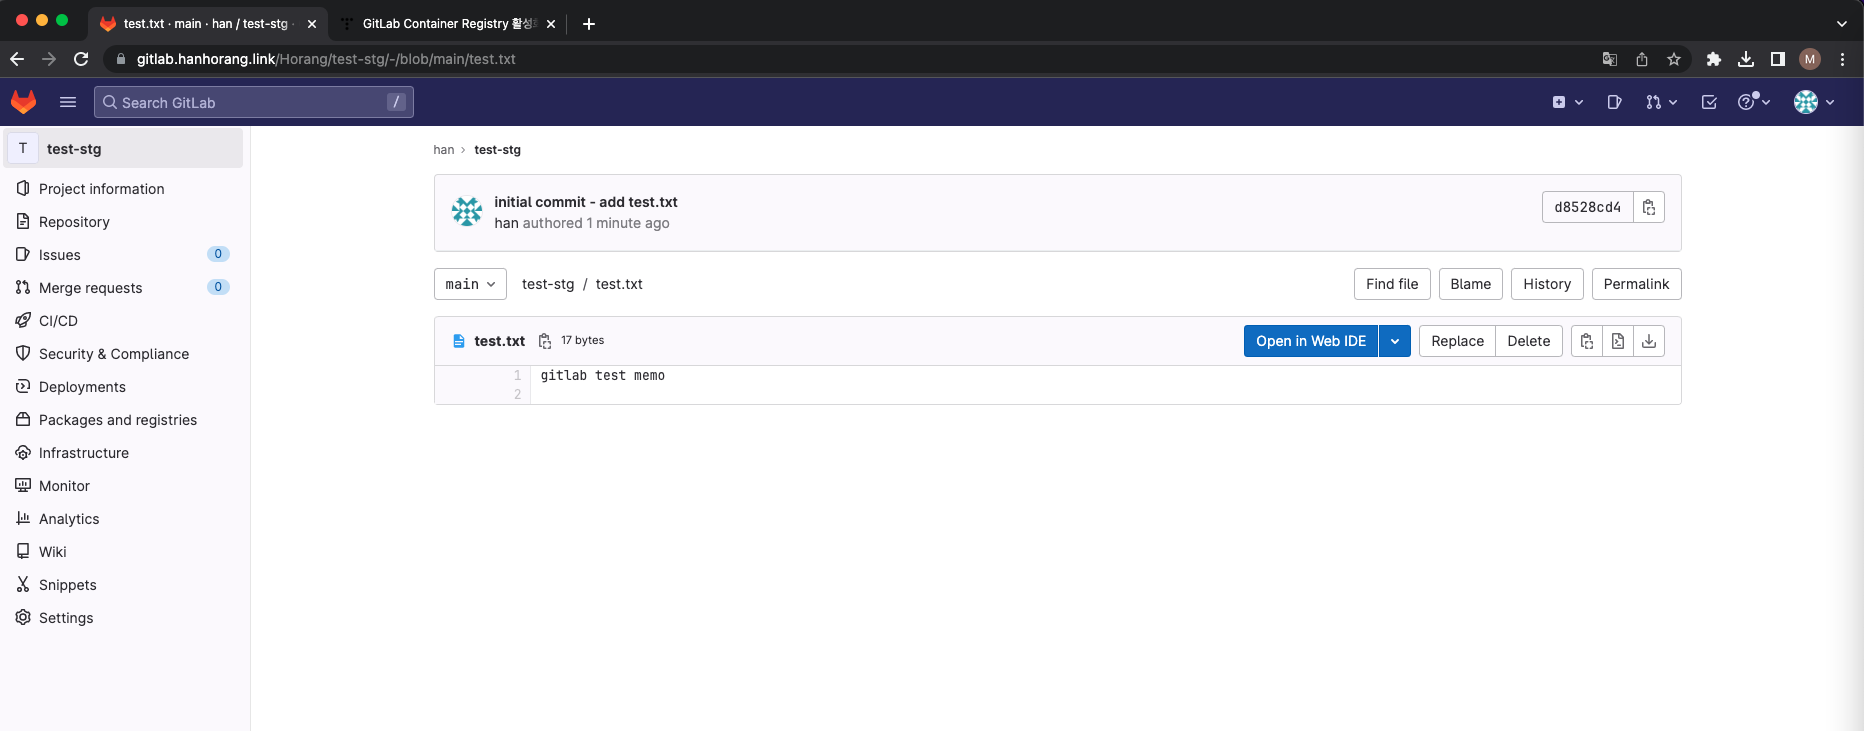
Task: Expand merge requests dropdown in top bar
Action: coord(1661,102)
